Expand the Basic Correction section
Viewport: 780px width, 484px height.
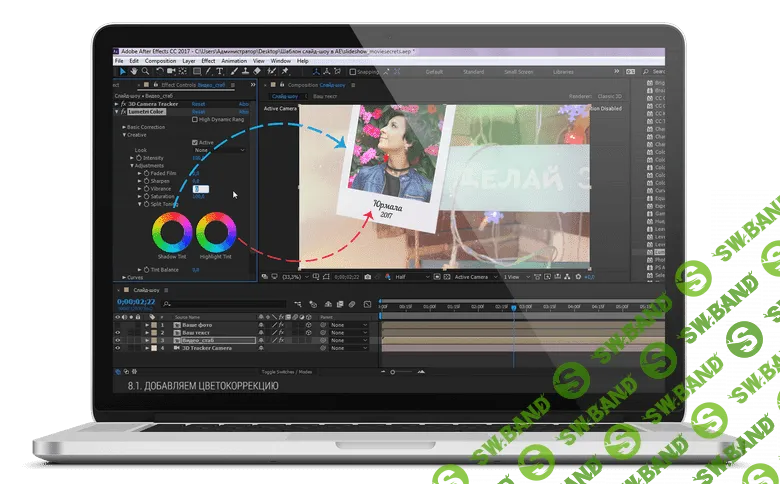124,127
